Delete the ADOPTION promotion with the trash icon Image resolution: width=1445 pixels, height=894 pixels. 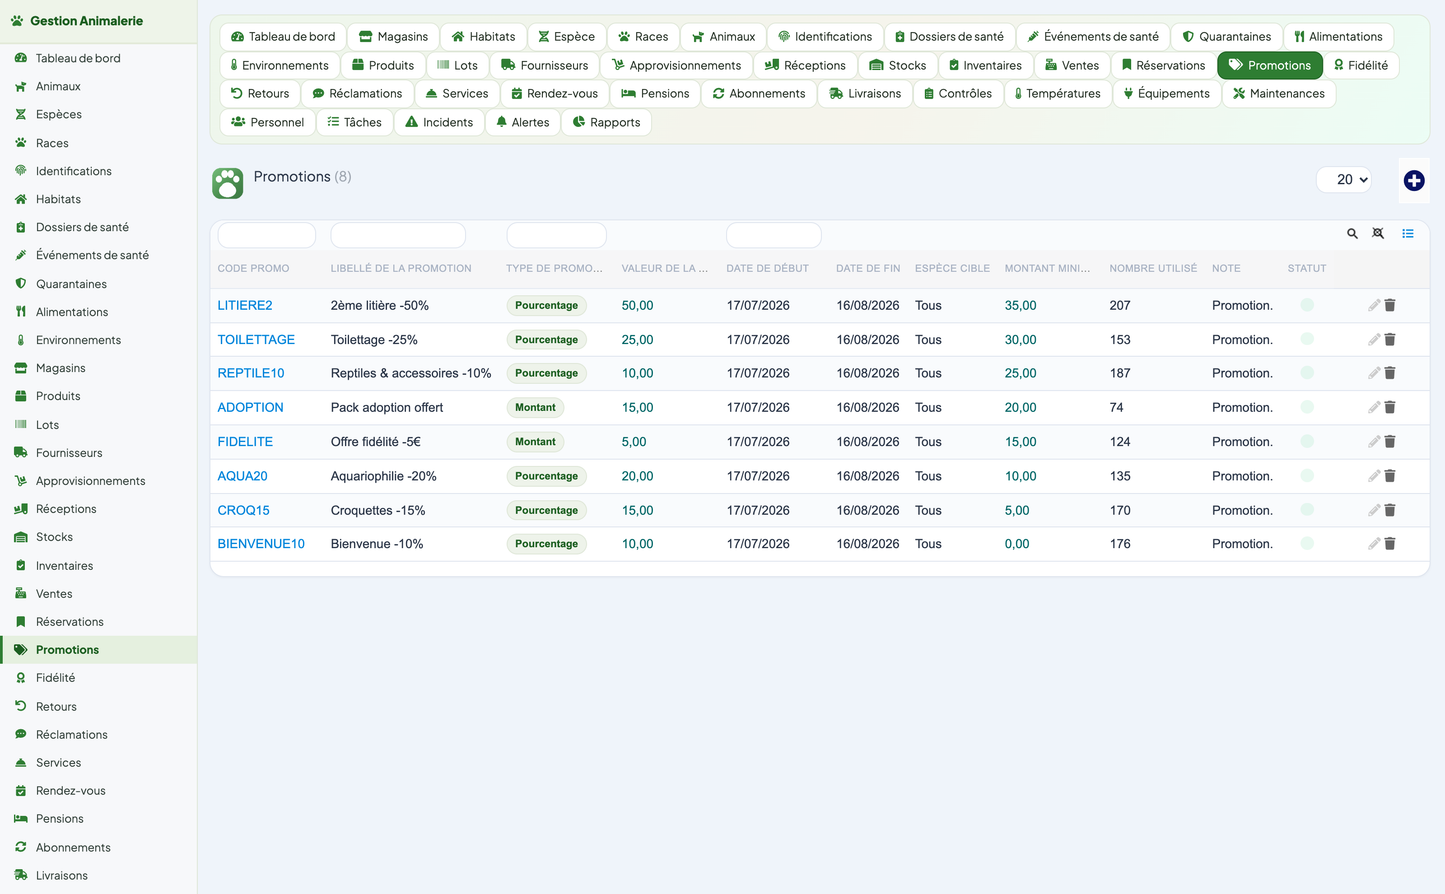(1390, 407)
